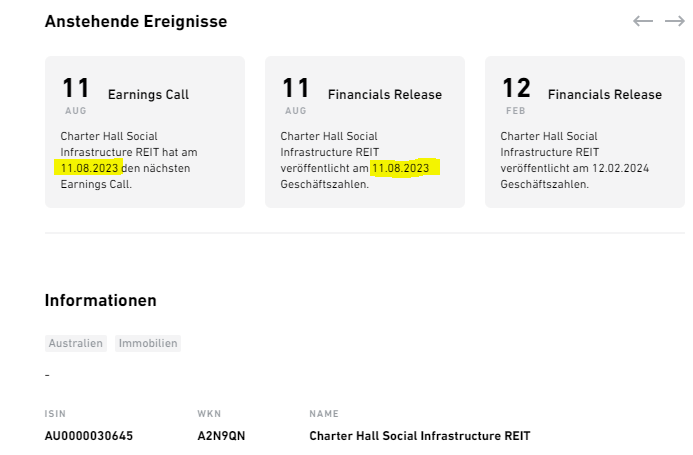Viewport: 693px width, 455px height.
Task: Click the next events right arrow
Action: [x=675, y=21]
